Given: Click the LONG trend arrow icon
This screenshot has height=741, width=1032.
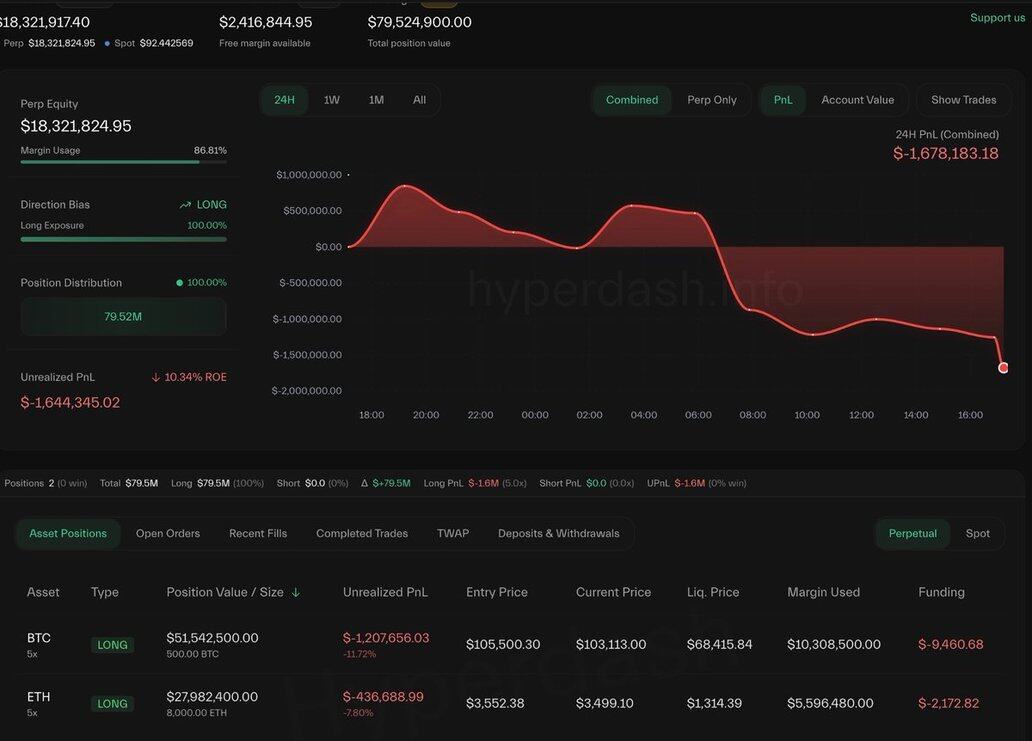Looking at the screenshot, I should coord(185,205).
